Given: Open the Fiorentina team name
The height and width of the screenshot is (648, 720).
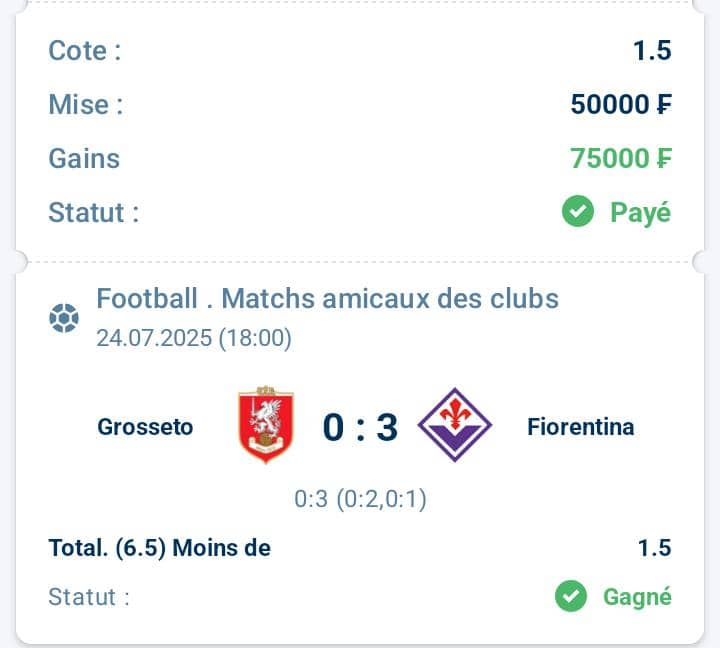Looking at the screenshot, I should [x=581, y=427].
